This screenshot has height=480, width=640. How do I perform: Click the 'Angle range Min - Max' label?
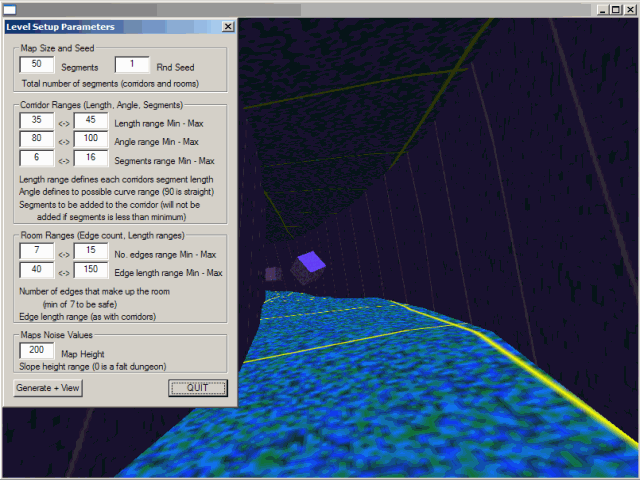156,142
